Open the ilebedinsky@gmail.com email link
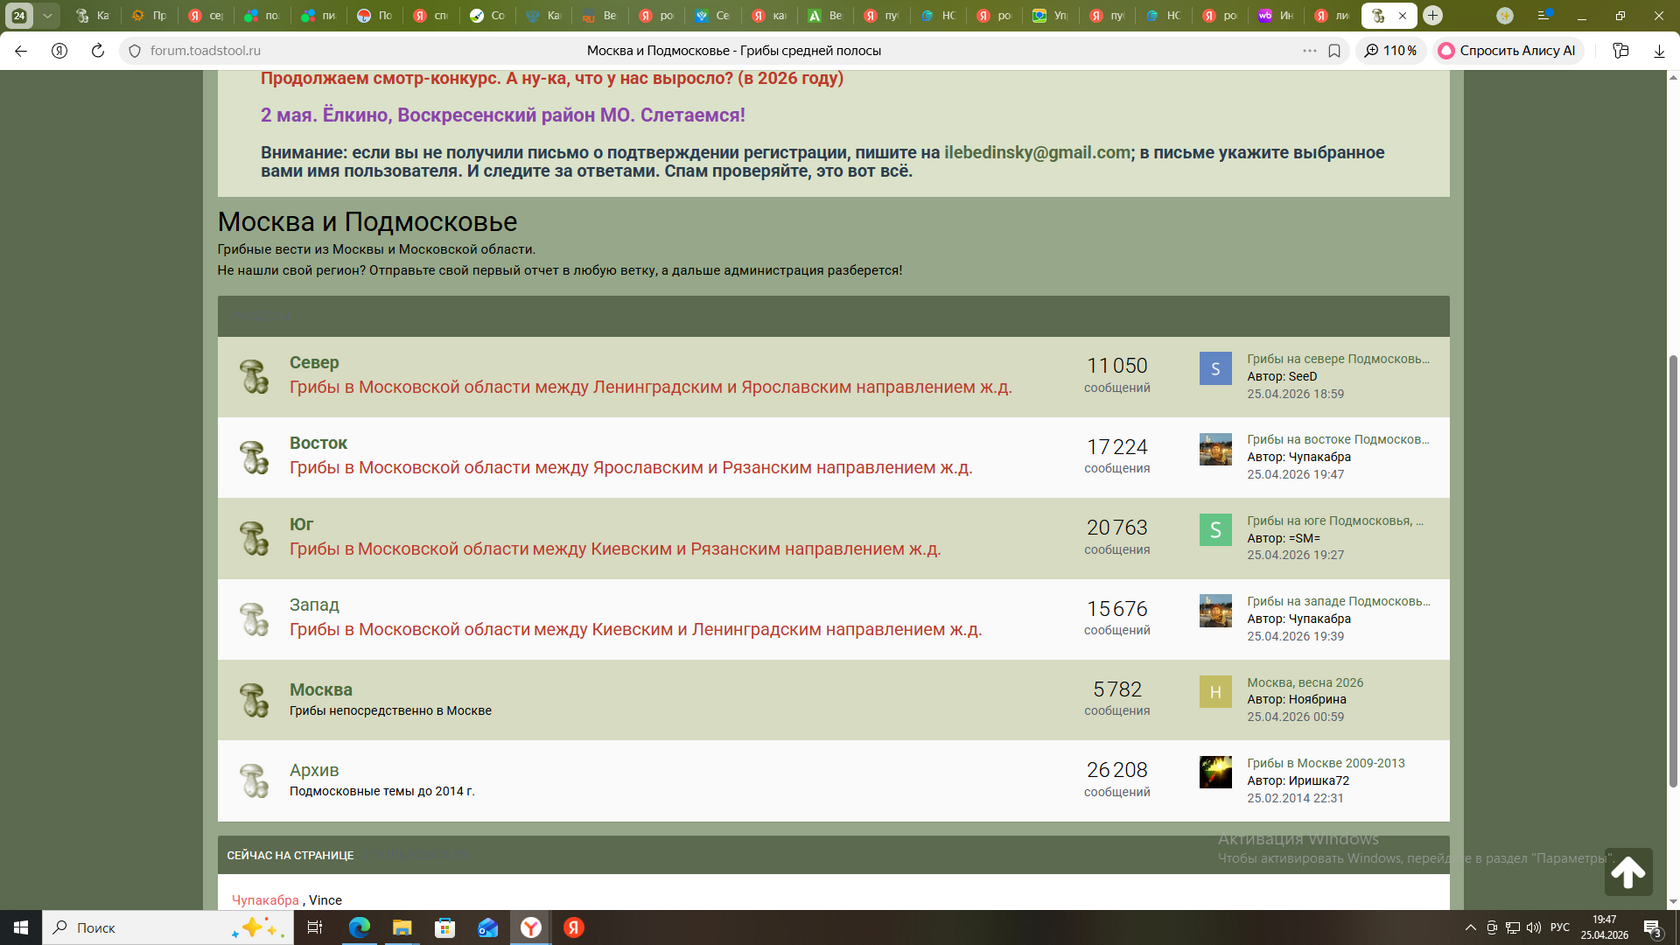 click(1036, 153)
